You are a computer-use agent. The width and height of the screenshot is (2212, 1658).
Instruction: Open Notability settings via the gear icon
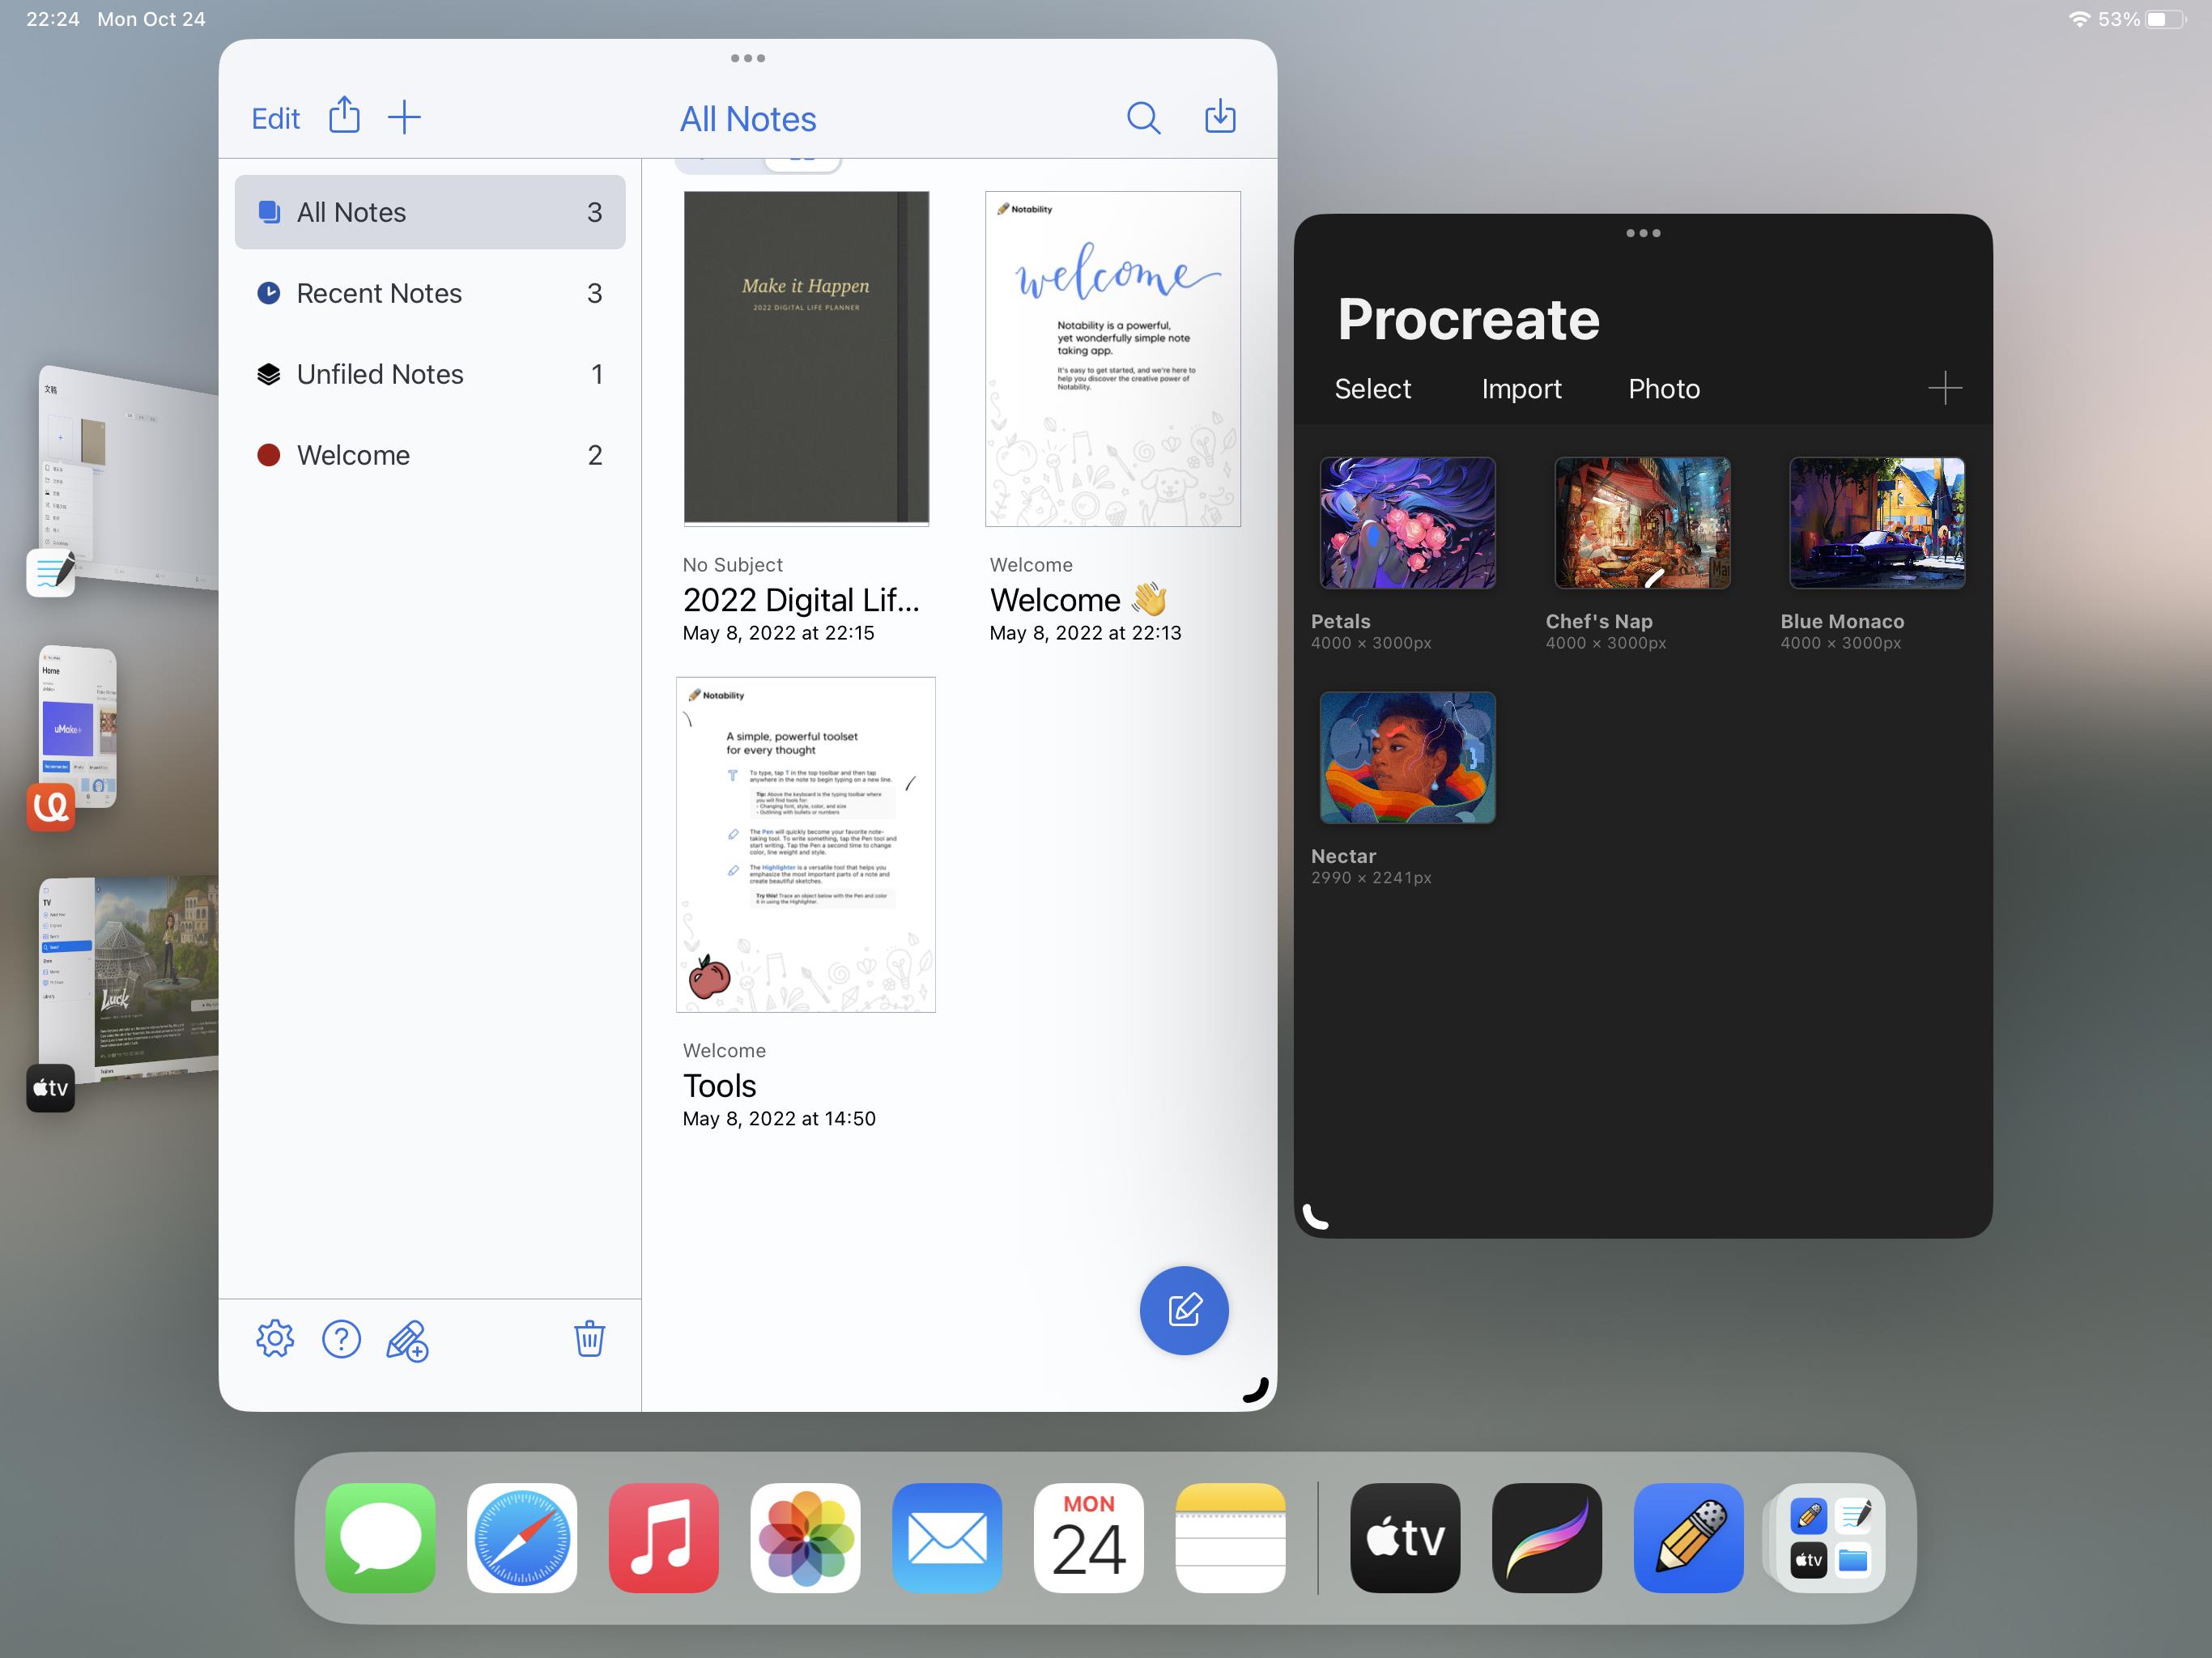click(275, 1340)
